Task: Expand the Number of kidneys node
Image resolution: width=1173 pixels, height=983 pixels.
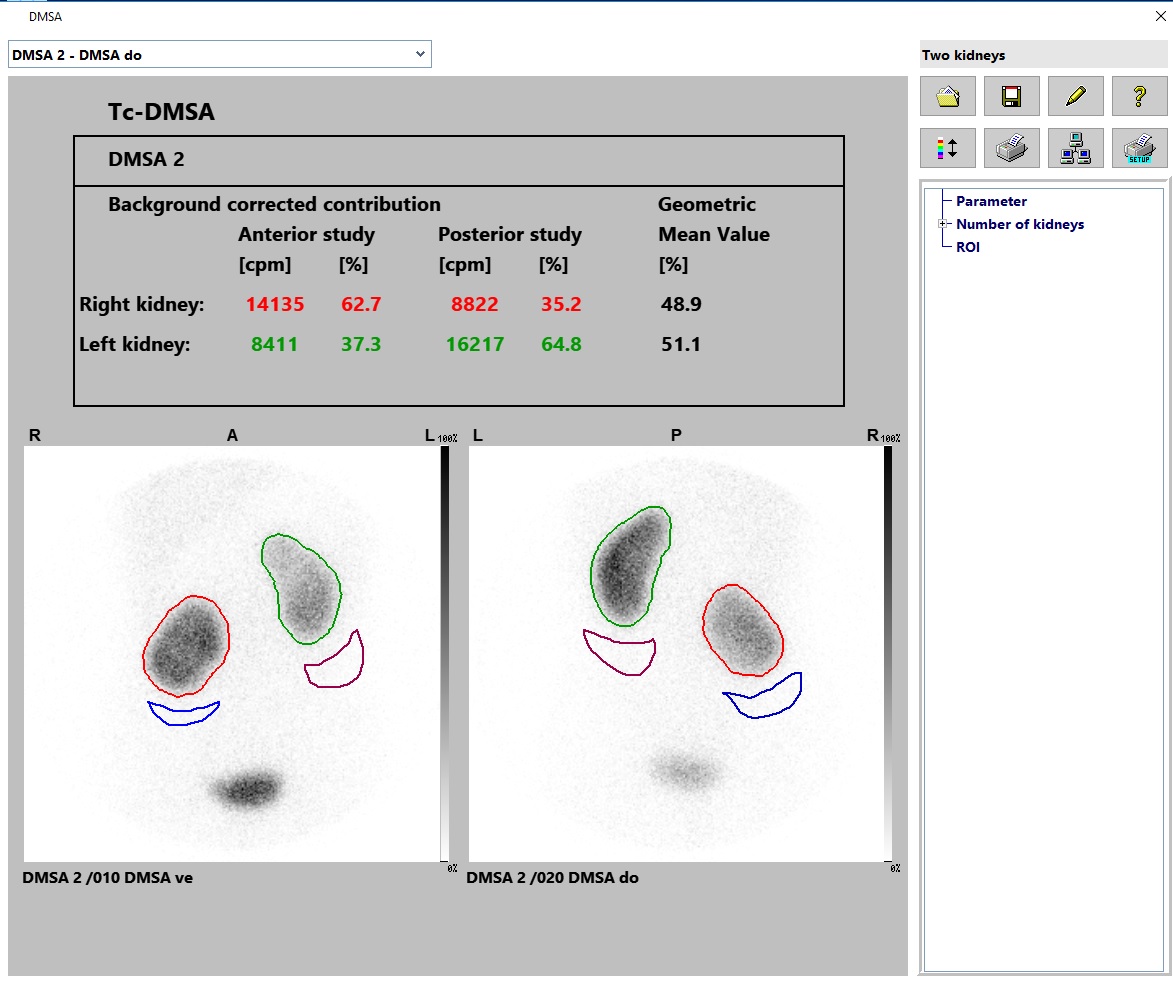Action: [x=942, y=224]
